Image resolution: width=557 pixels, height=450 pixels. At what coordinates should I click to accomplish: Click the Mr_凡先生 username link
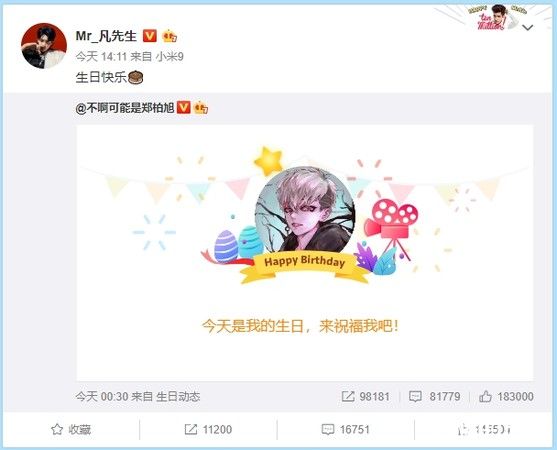pyautogui.click(x=106, y=36)
